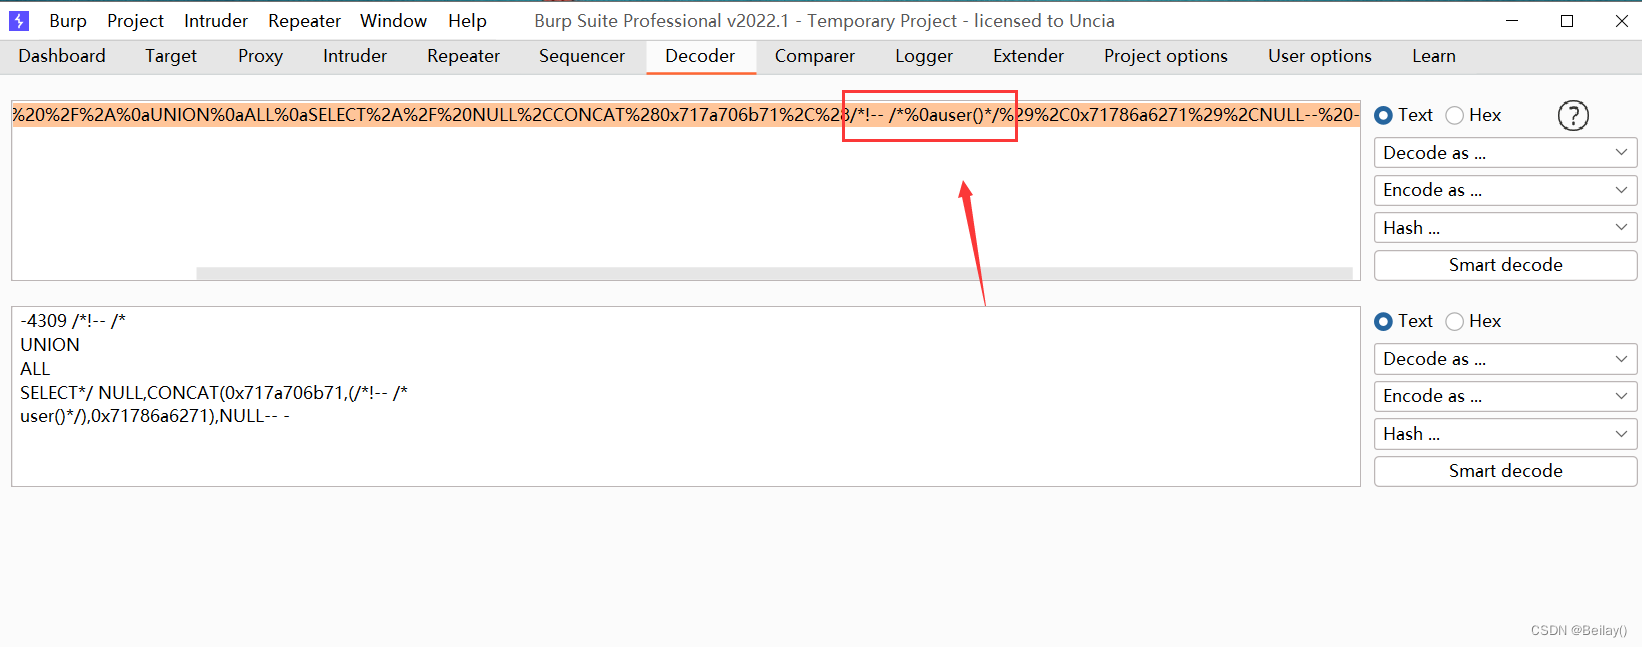Expand the second panel's Hash dropdown
1642x647 pixels.
(1505, 434)
